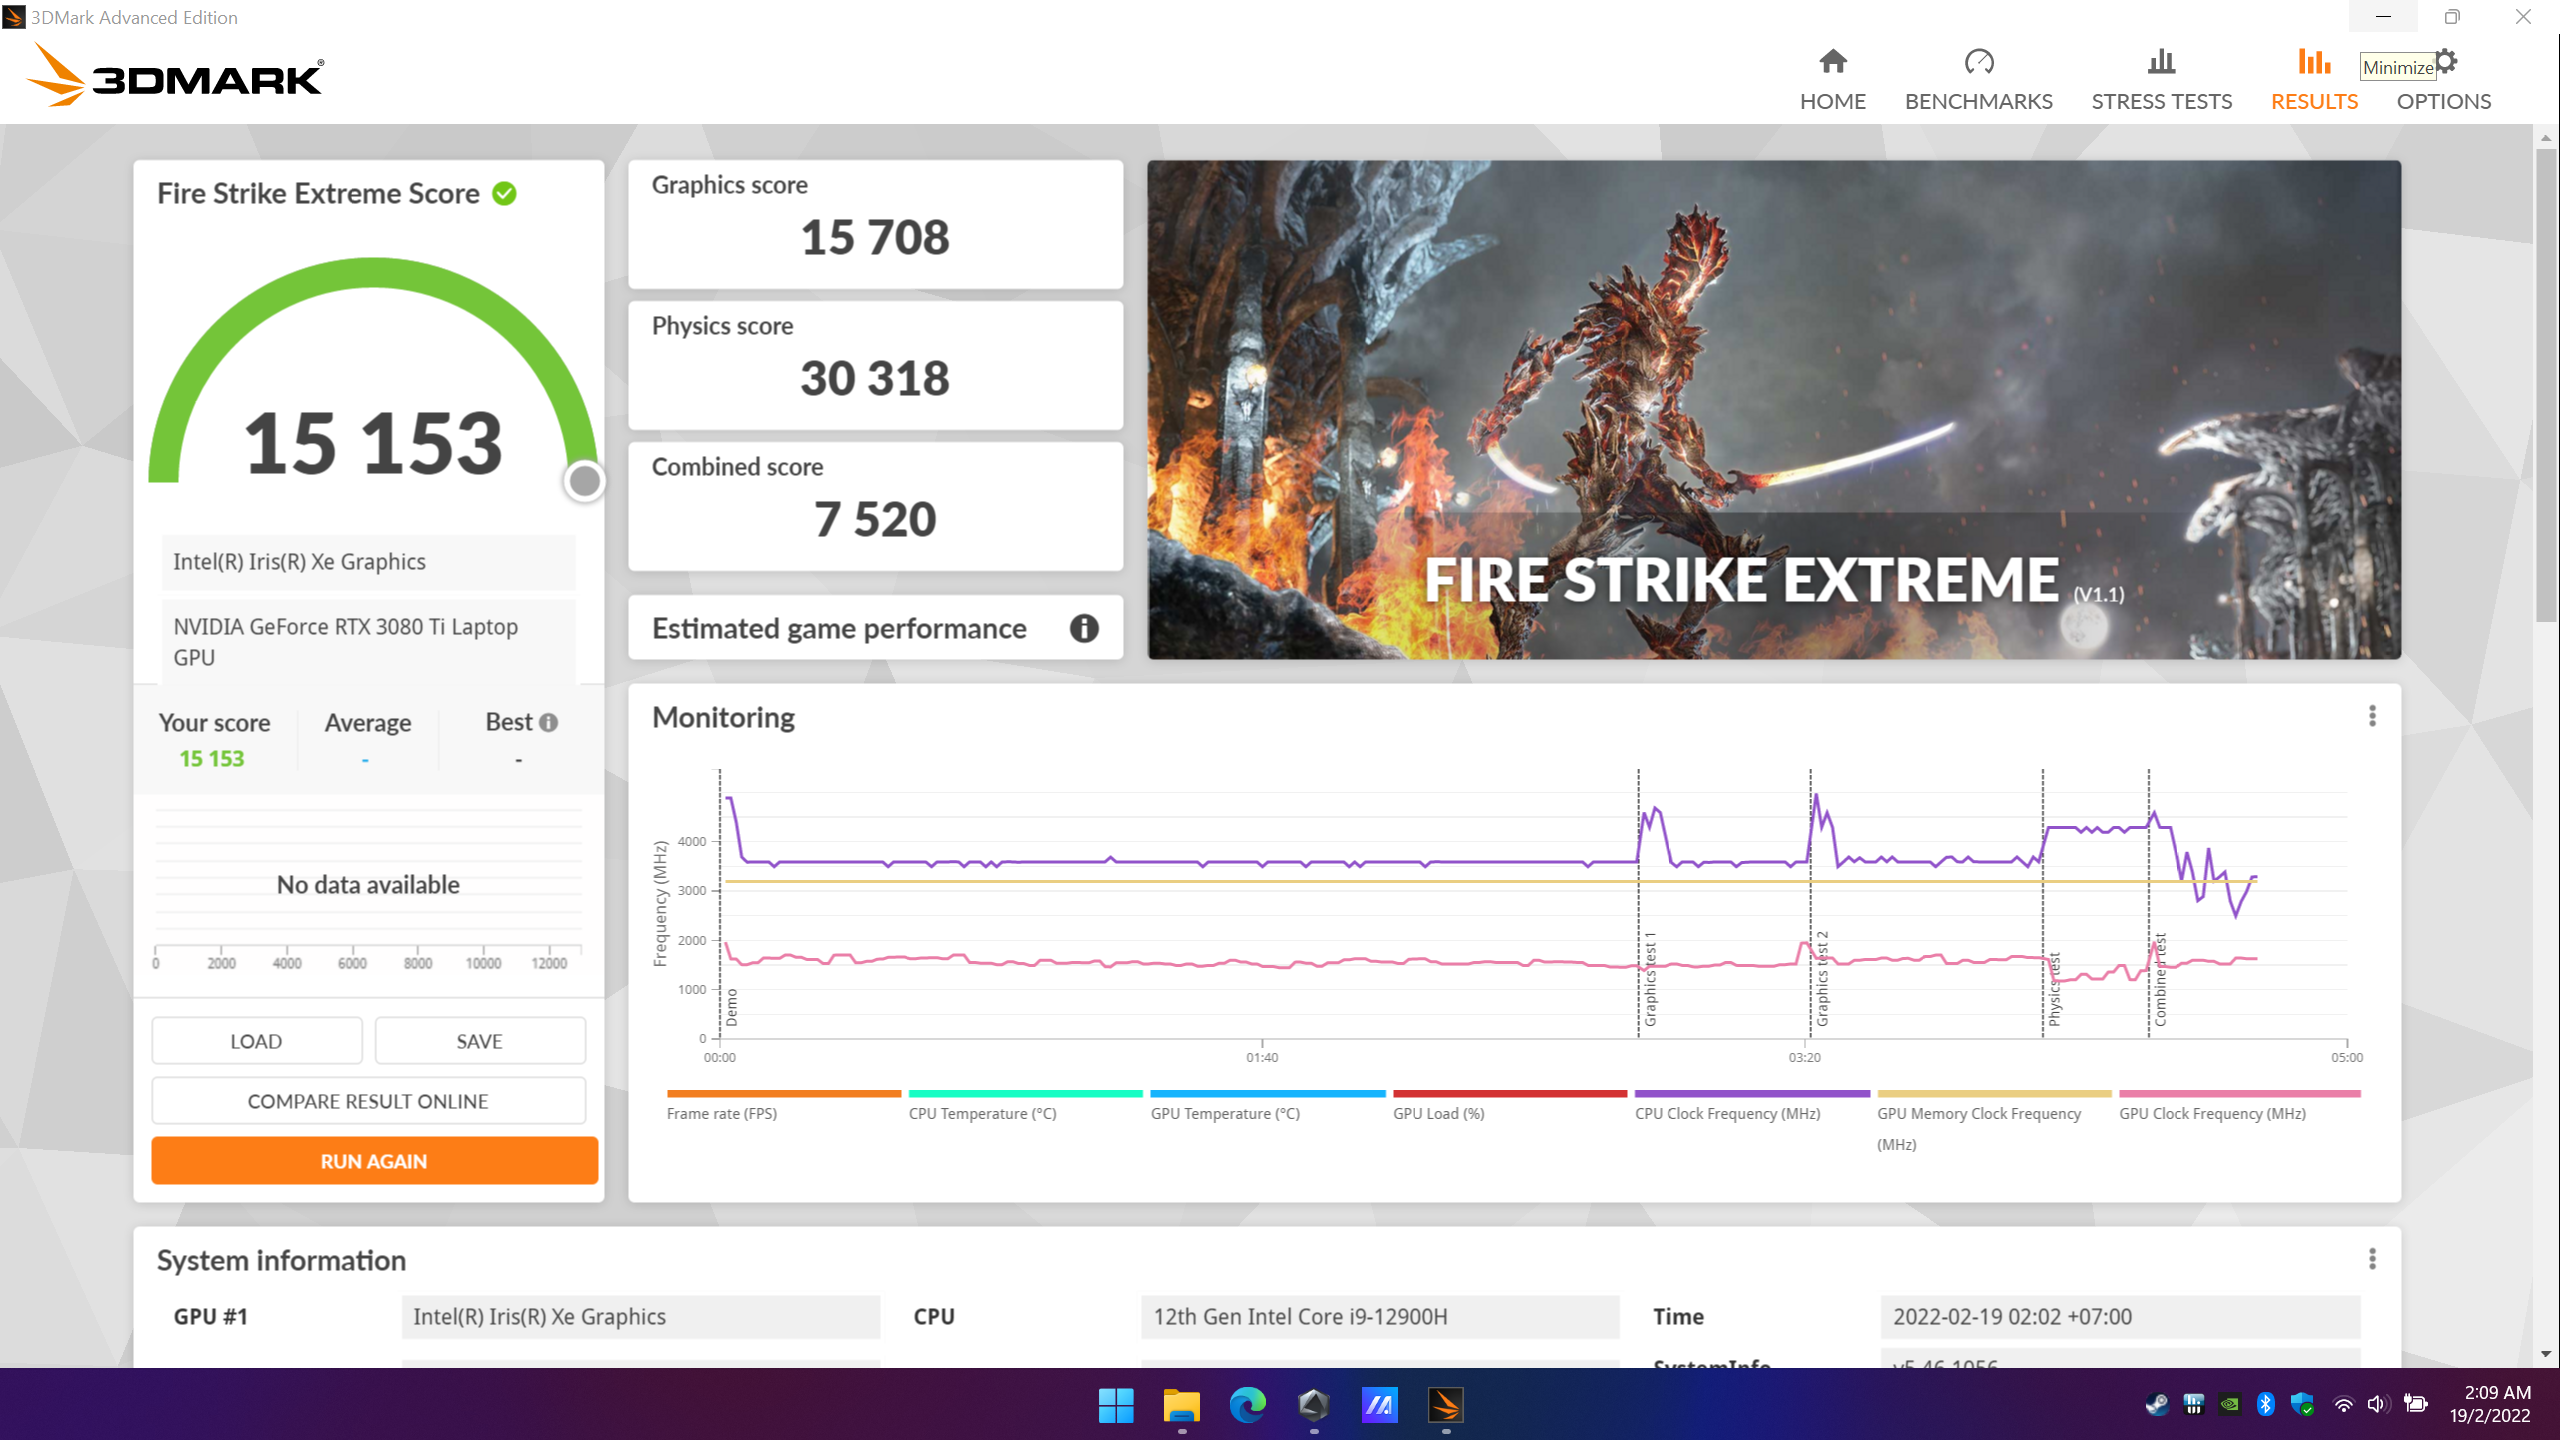Click the LOAD button
The image size is (2560, 1440).
click(256, 1041)
